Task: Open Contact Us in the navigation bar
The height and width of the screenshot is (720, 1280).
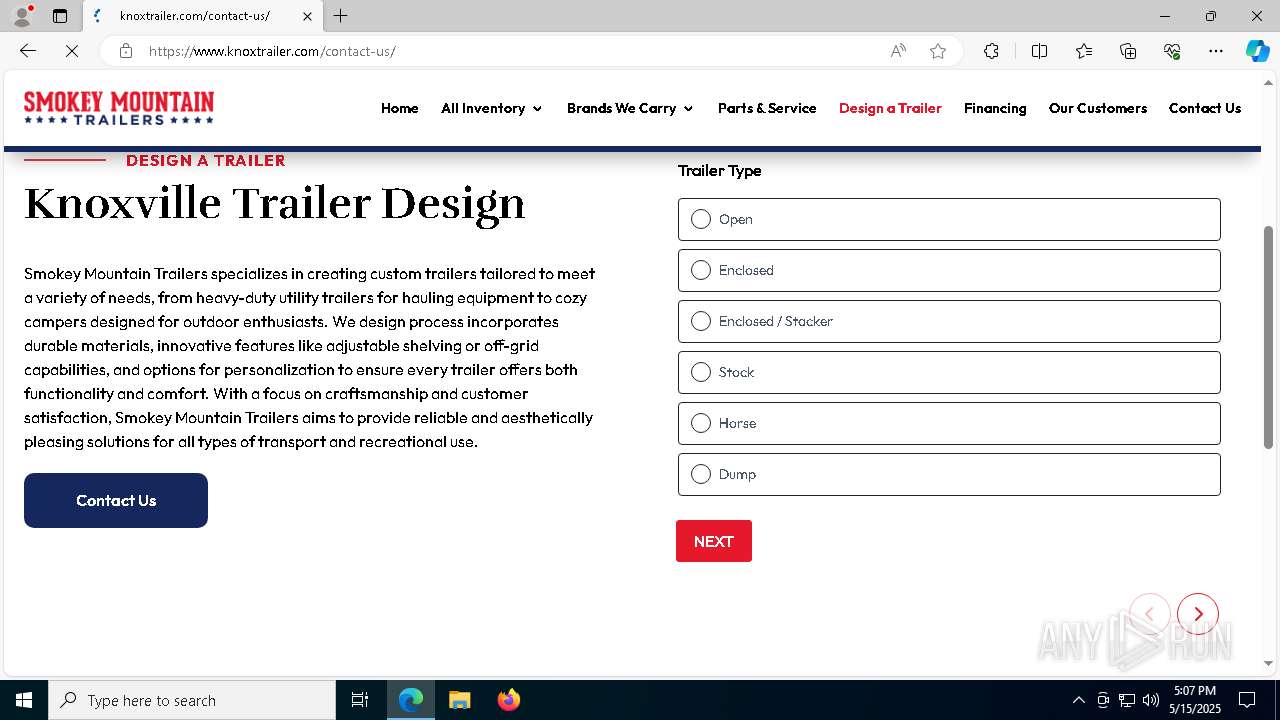Action: click(1205, 108)
